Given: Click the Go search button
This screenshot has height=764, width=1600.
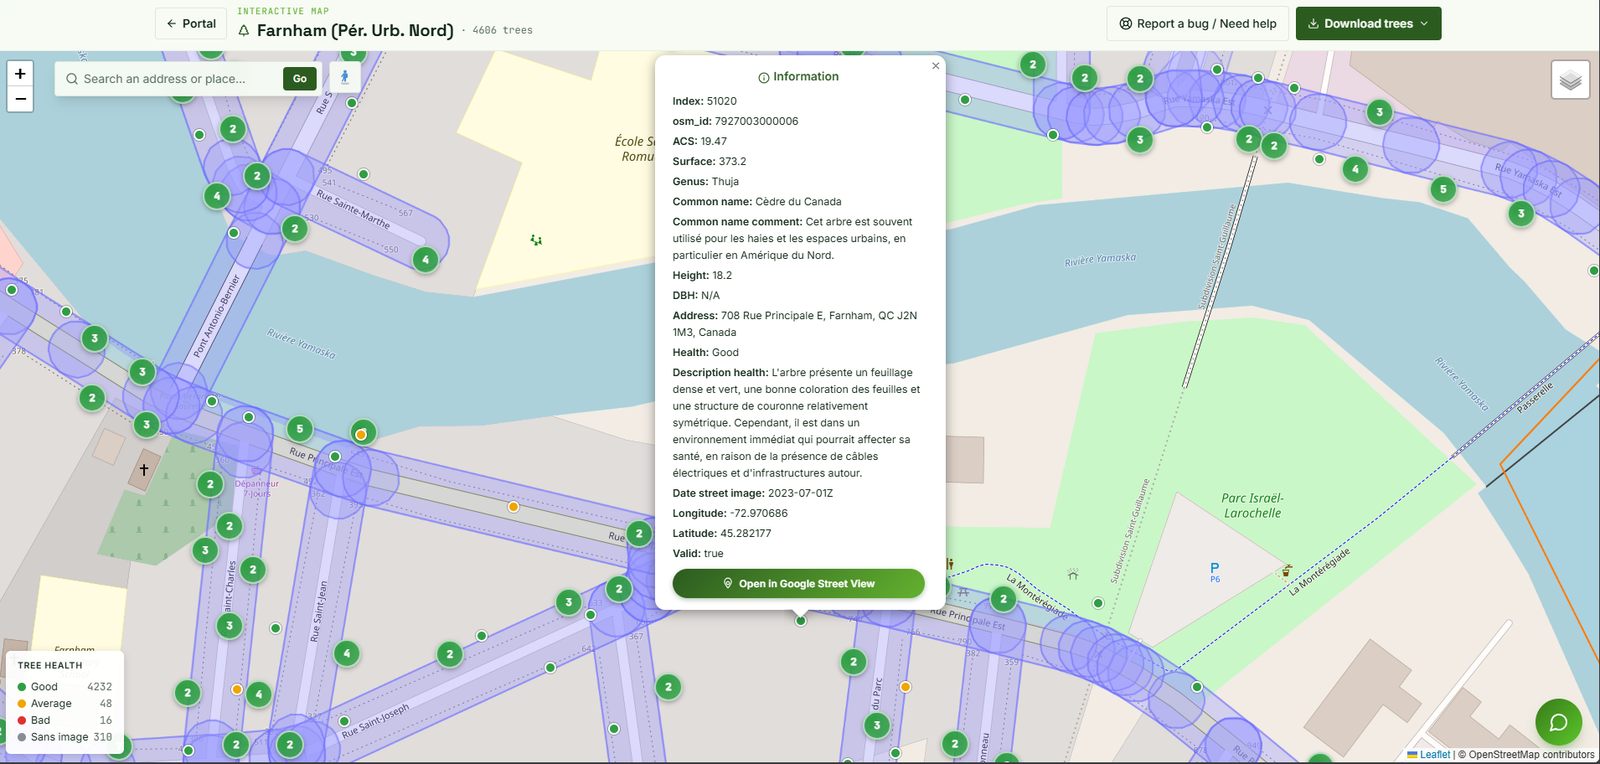Looking at the screenshot, I should [300, 79].
